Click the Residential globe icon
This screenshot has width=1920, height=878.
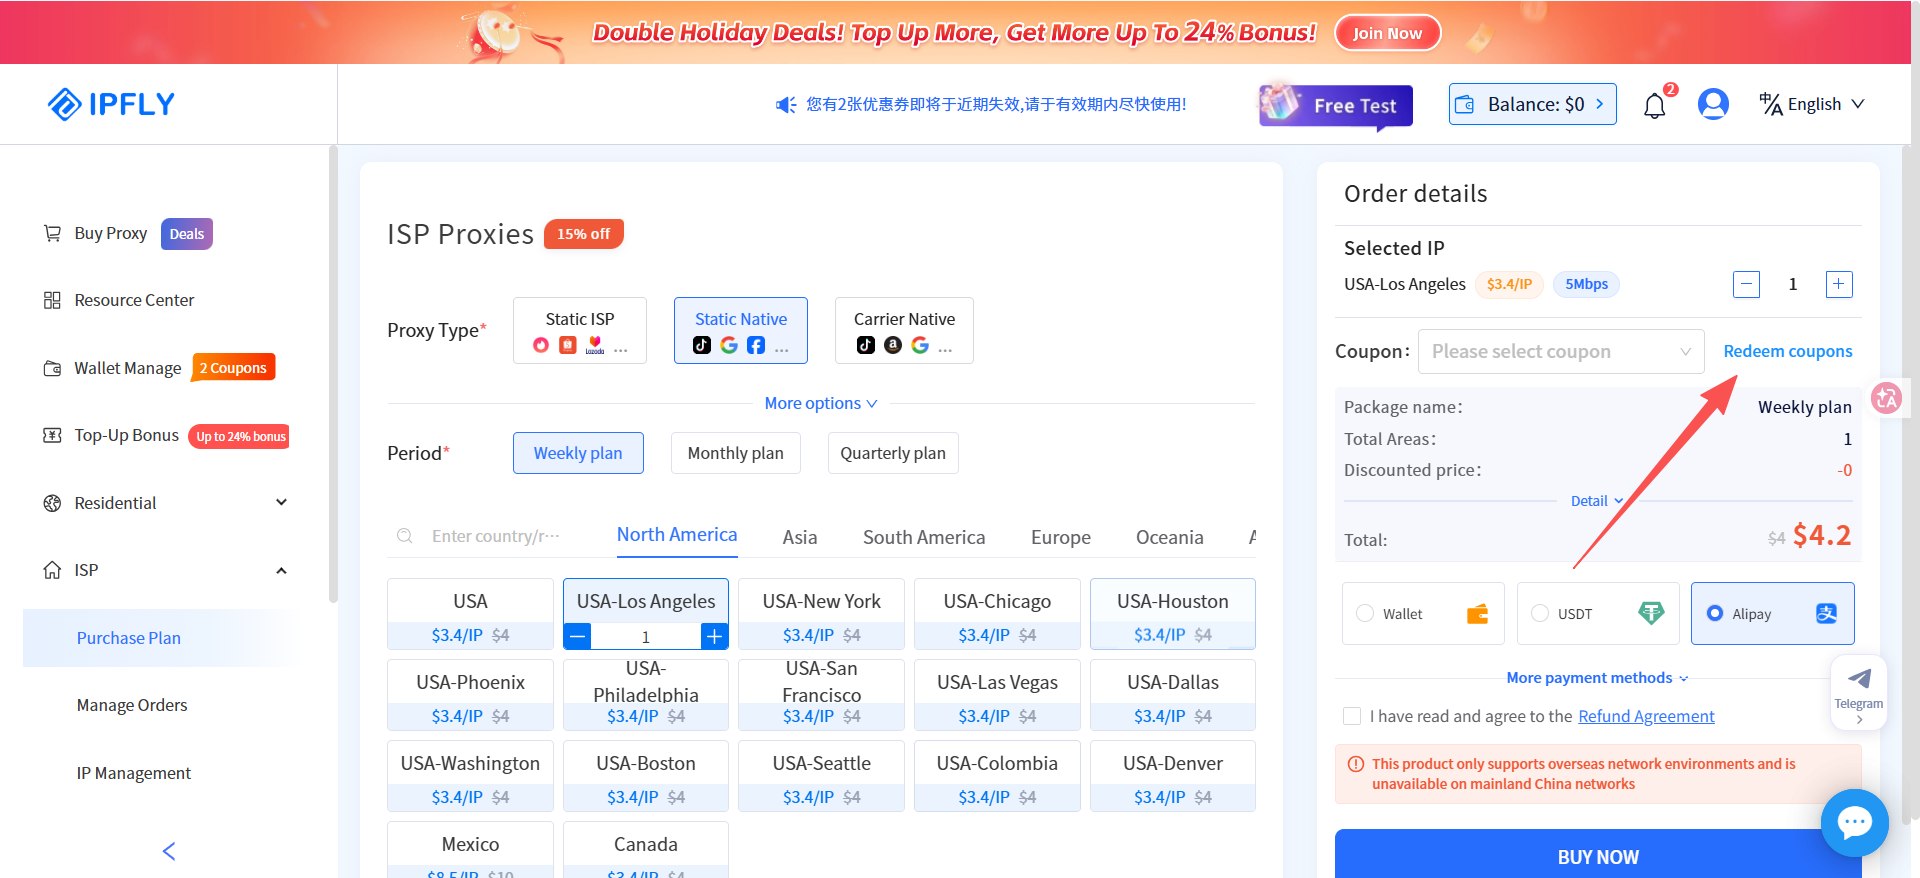click(x=52, y=503)
